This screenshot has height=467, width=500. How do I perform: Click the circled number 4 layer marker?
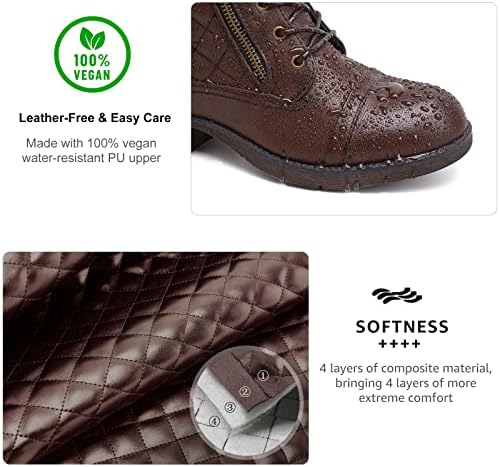point(214,422)
